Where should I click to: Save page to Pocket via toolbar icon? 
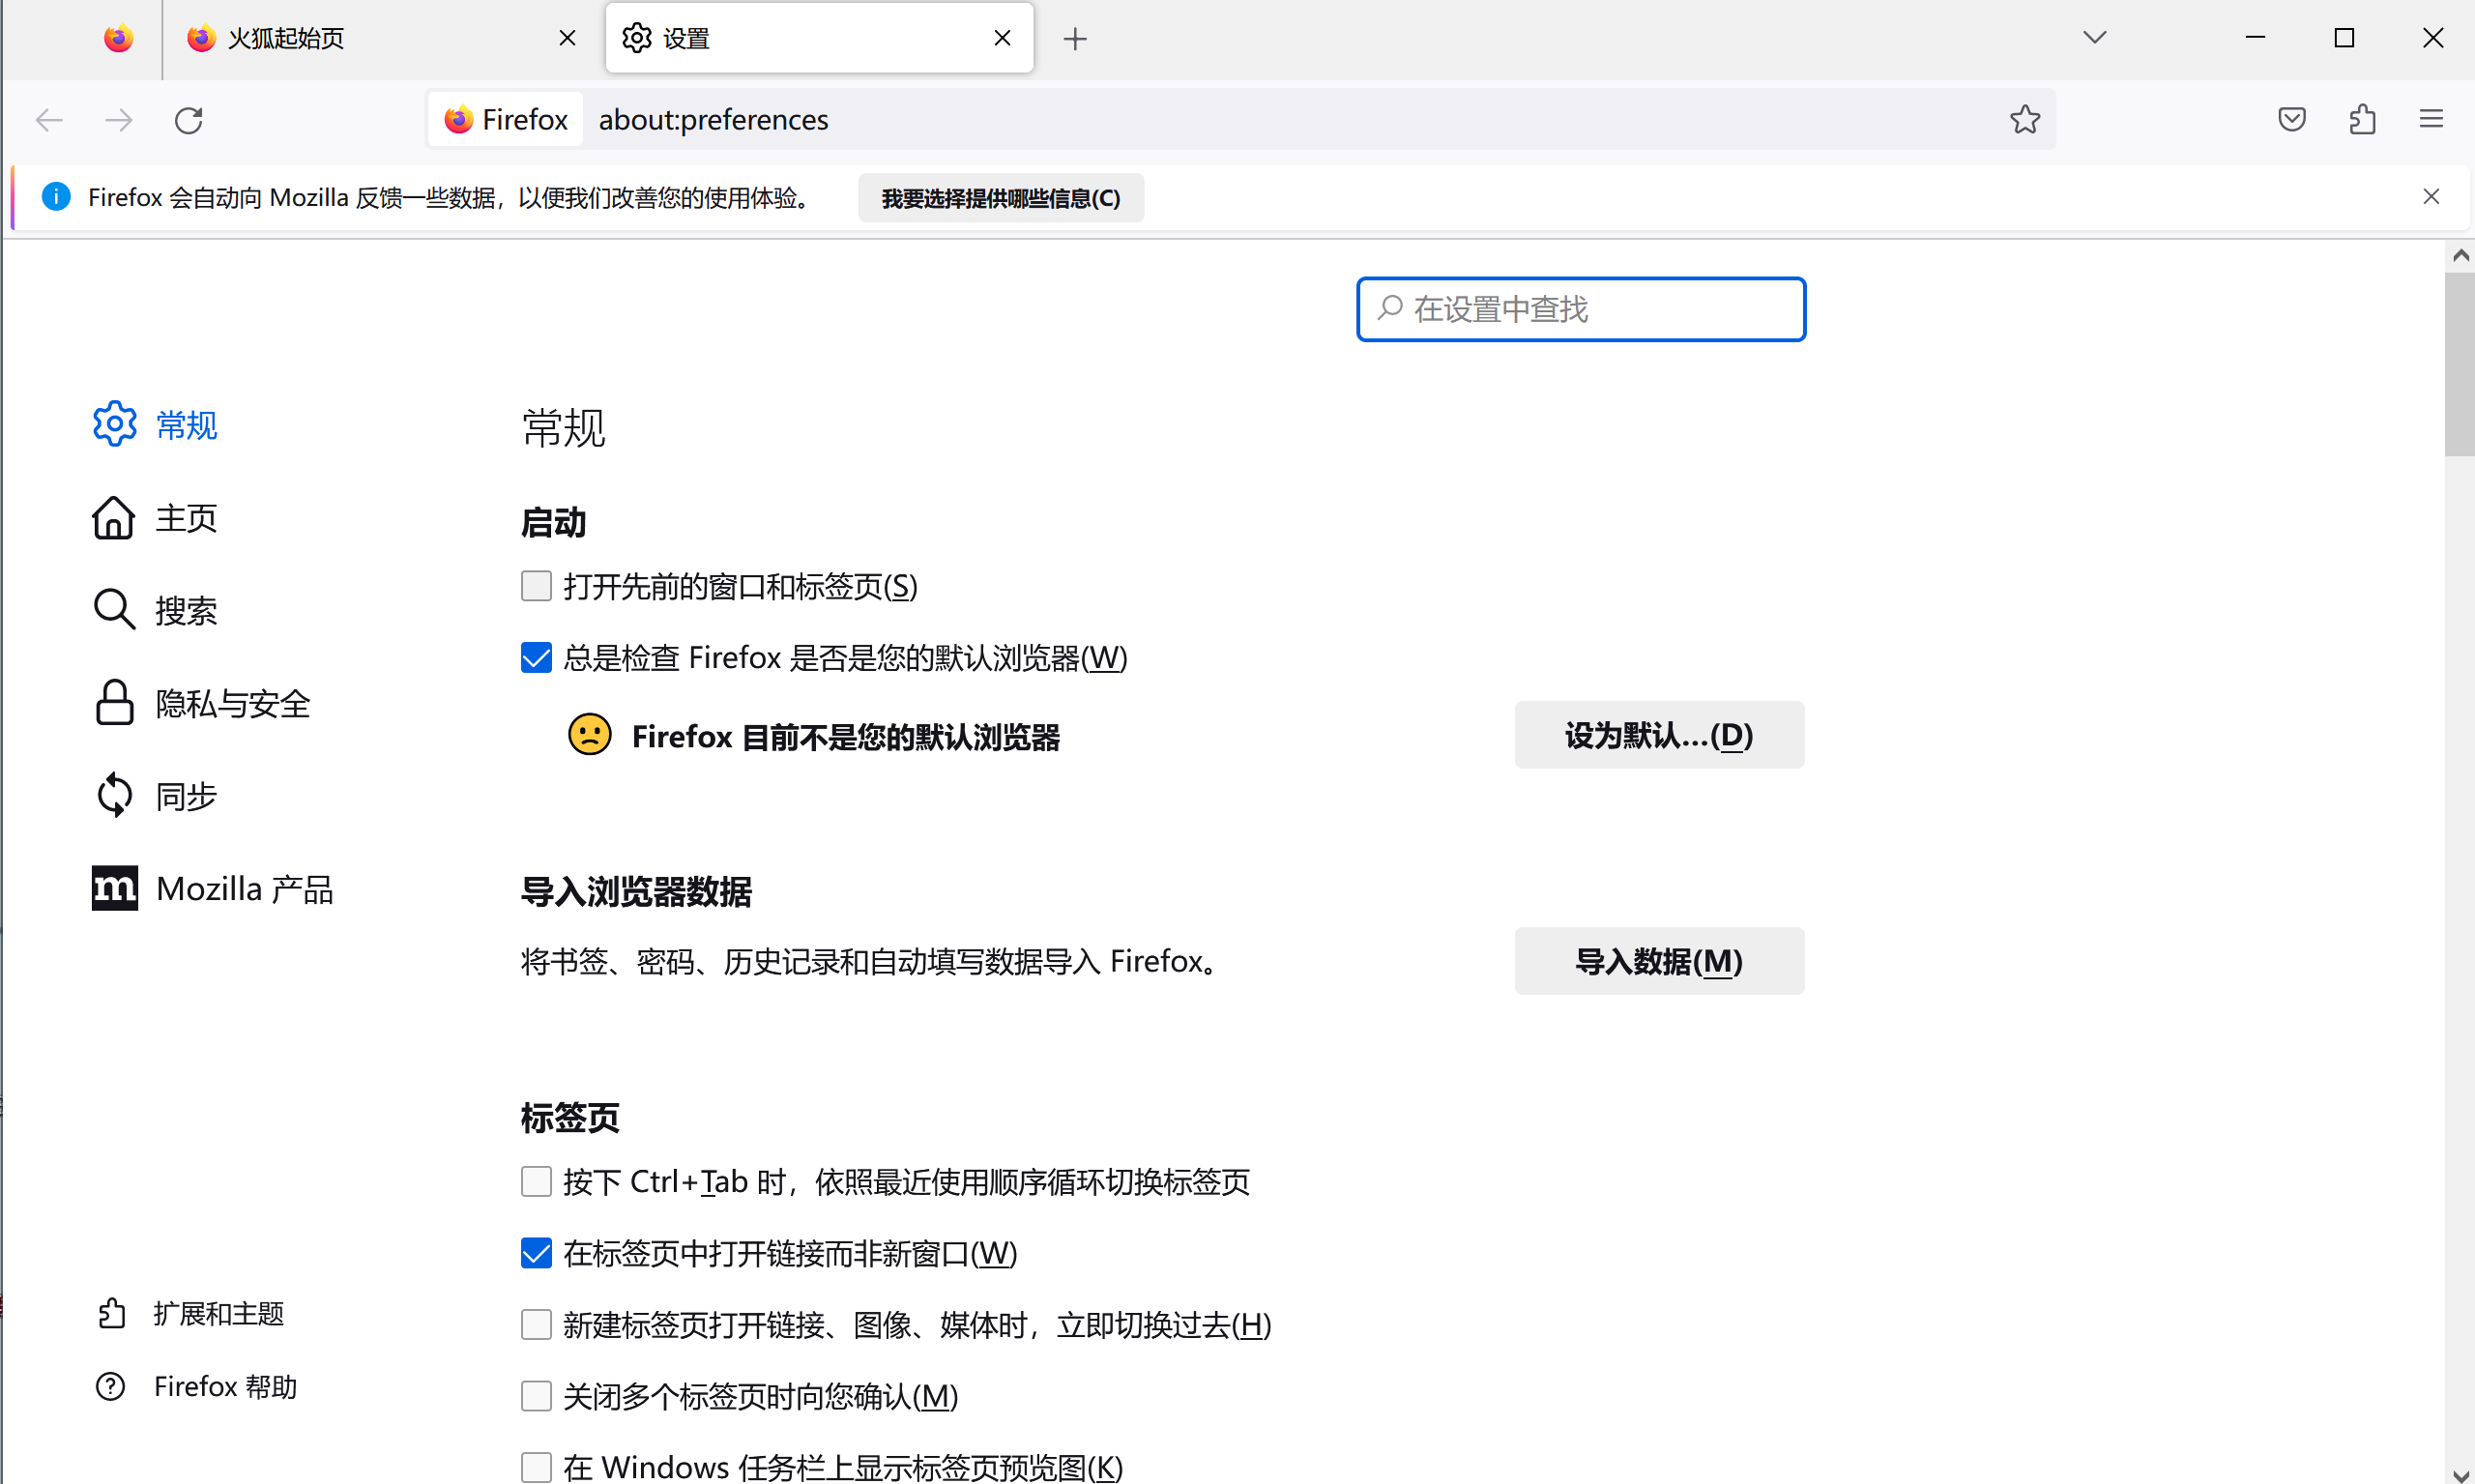[2291, 119]
